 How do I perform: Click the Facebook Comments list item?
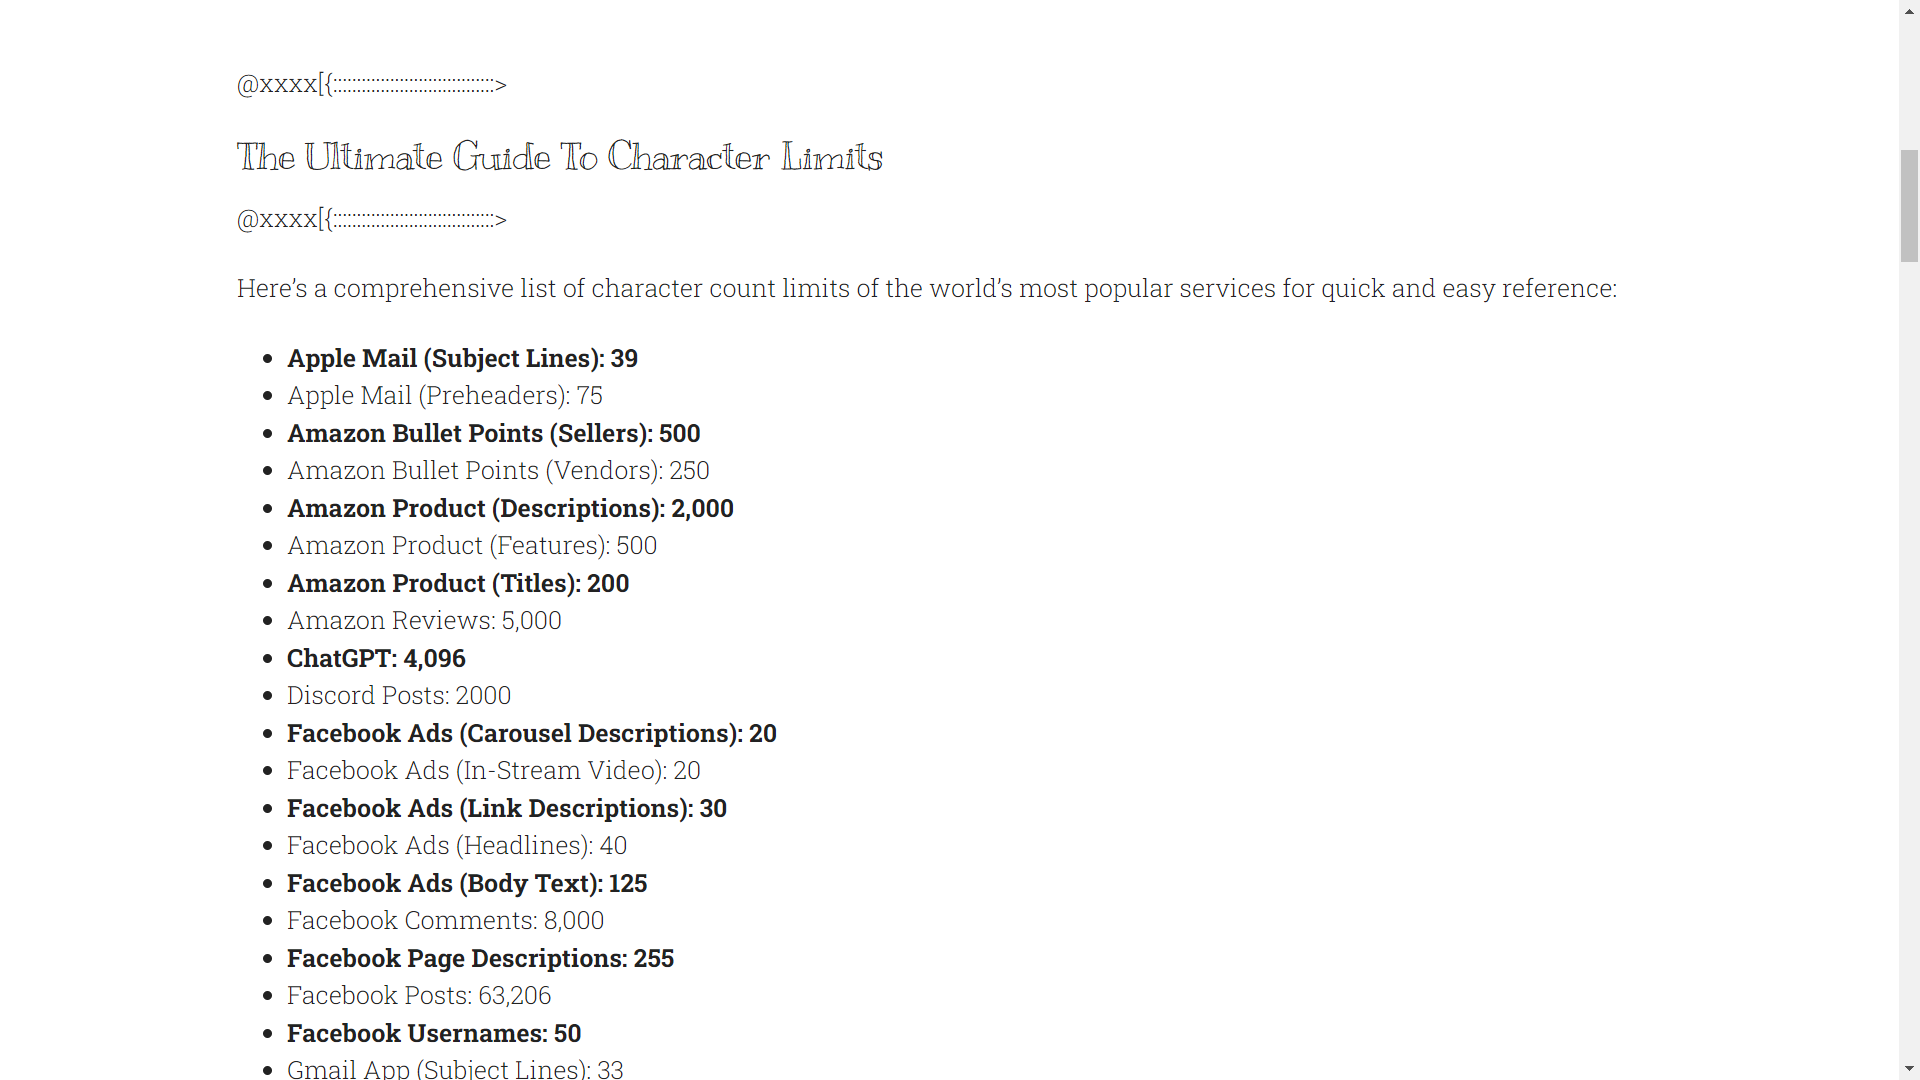445,920
